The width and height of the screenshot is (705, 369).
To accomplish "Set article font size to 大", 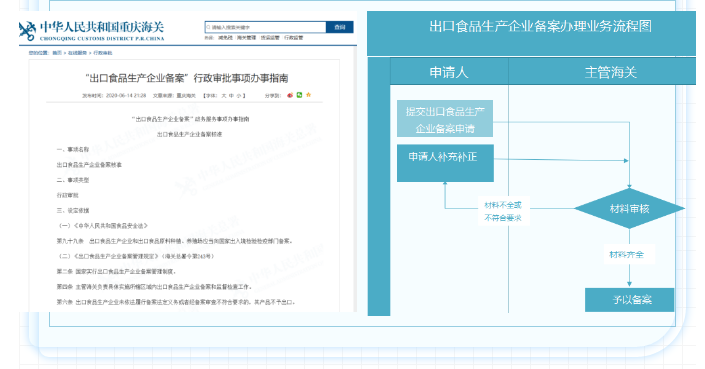I will [x=223, y=96].
